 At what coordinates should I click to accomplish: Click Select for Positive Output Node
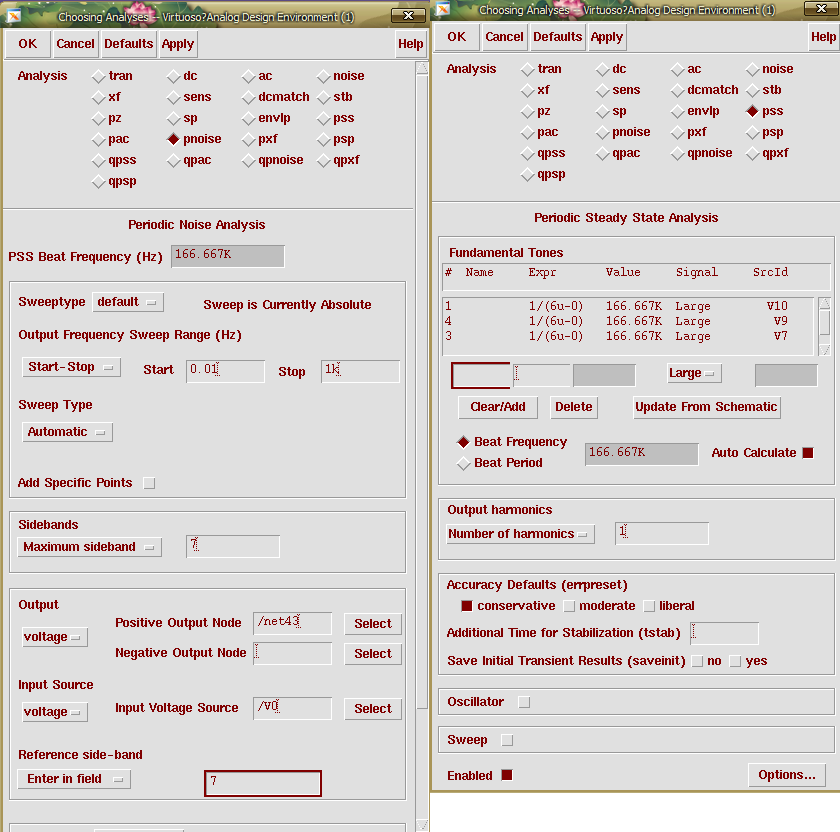click(373, 624)
